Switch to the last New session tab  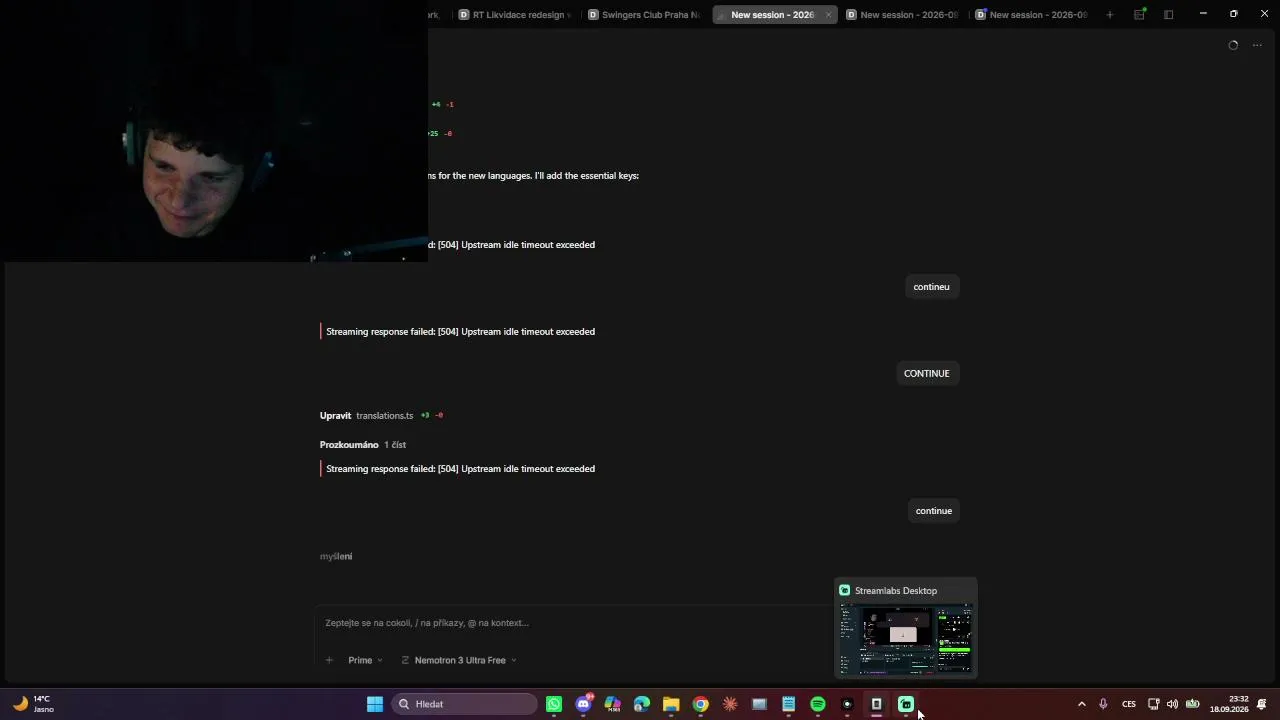tap(1032, 15)
